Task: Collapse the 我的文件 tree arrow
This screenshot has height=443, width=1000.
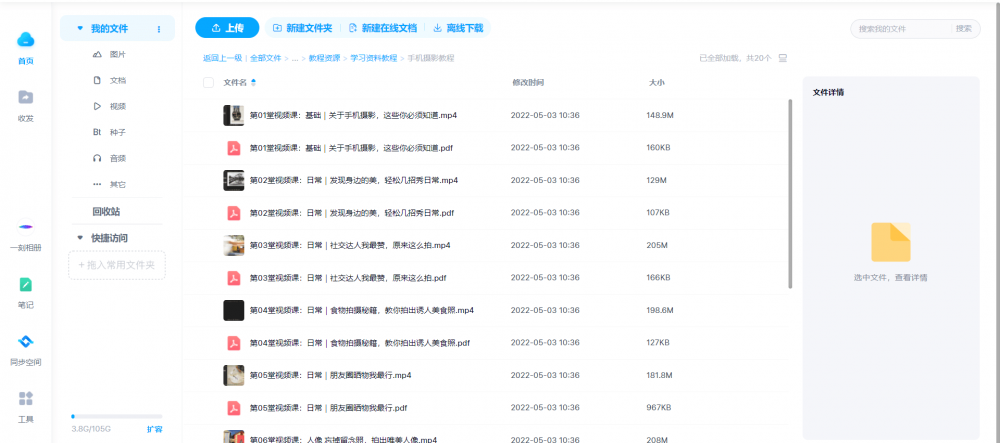Action: (x=80, y=29)
